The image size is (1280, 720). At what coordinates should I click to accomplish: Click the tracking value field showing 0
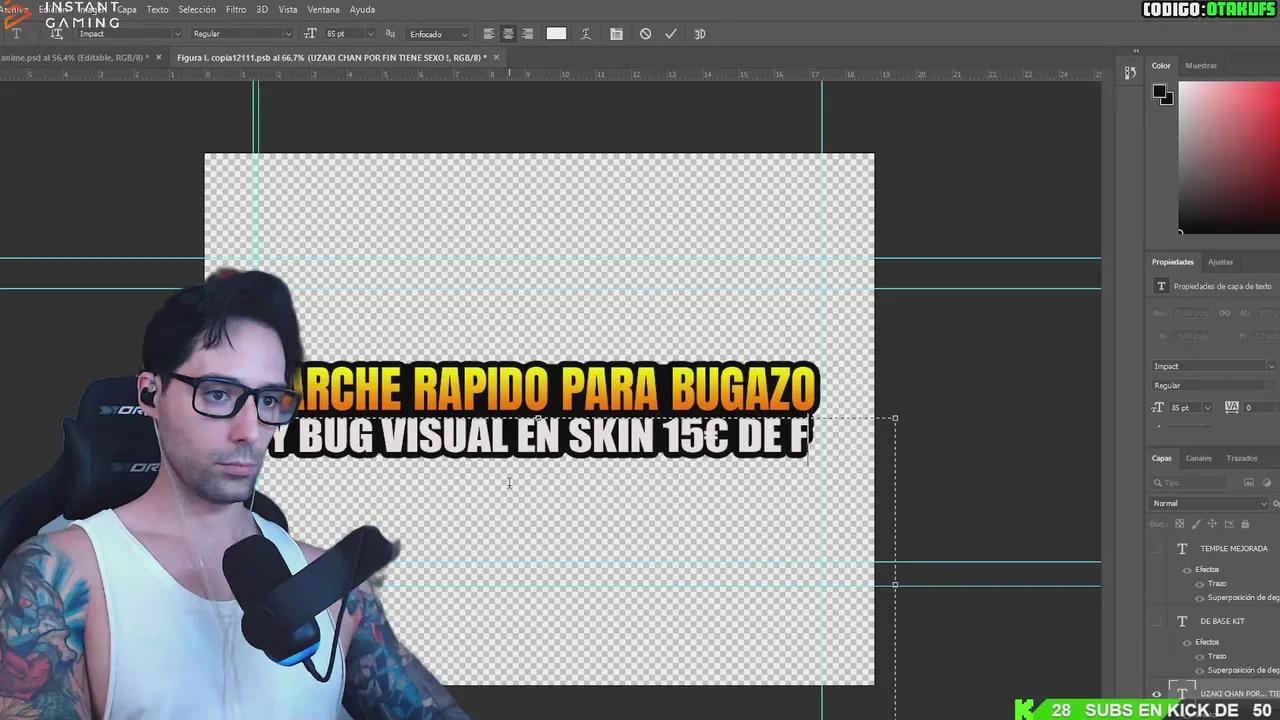pyautogui.click(x=1260, y=407)
